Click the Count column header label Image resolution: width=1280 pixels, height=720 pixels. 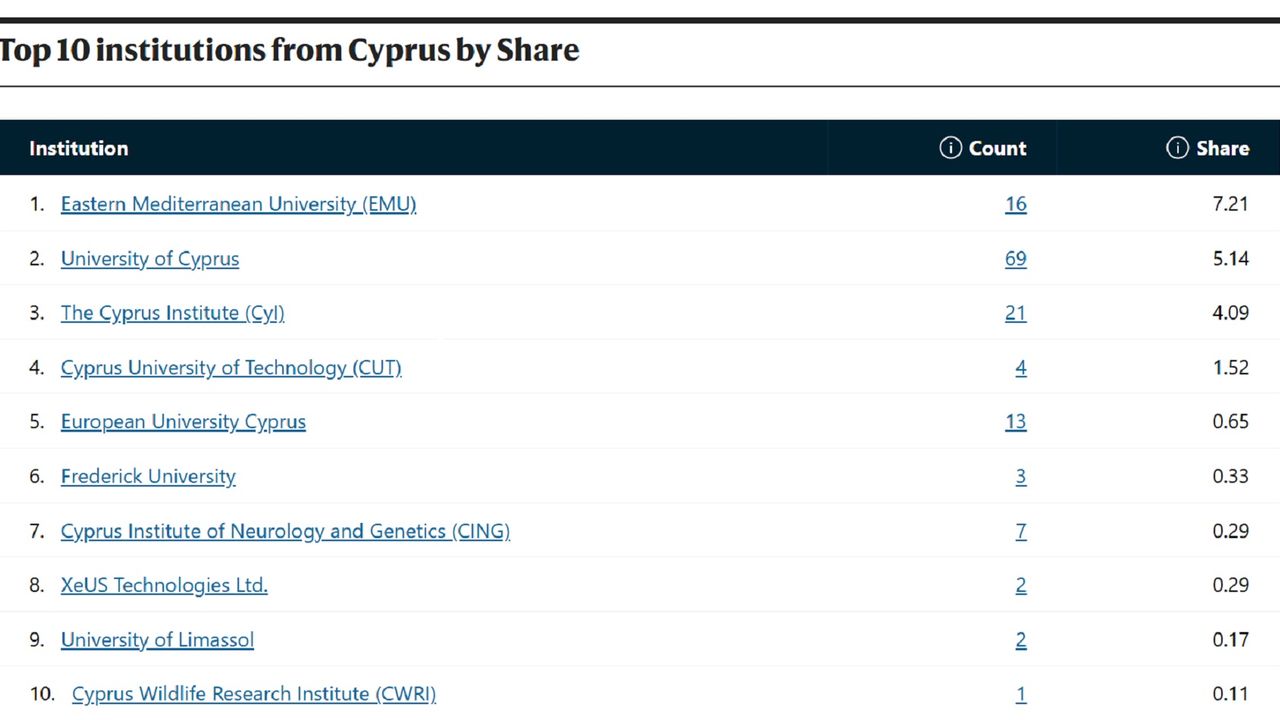[x=998, y=148]
